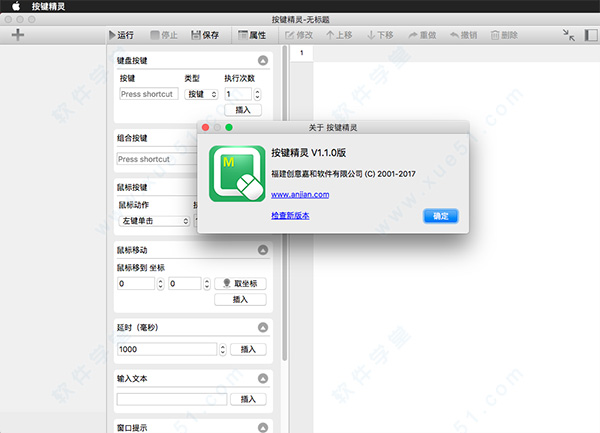Click the first coordinate stepper in 鼠标移动
Viewport: 600px width, 433px height.
[x=160, y=283]
